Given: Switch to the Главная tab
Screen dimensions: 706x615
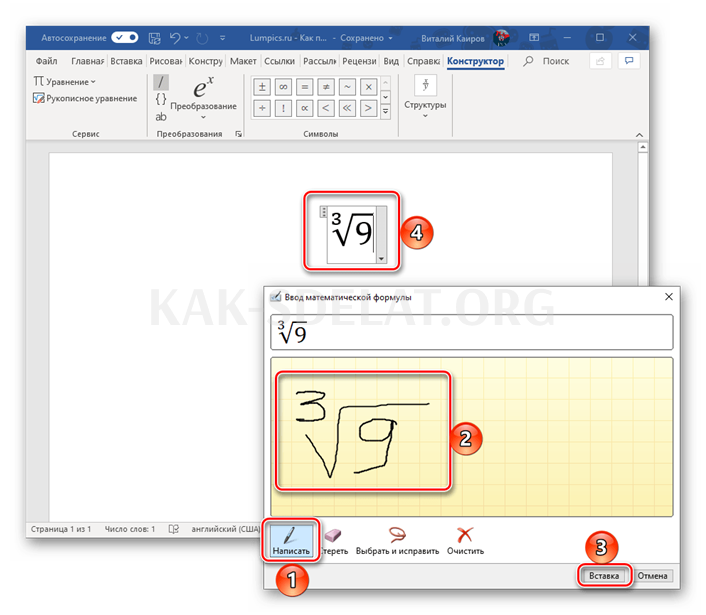Looking at the screenshot, I should 87,61.
